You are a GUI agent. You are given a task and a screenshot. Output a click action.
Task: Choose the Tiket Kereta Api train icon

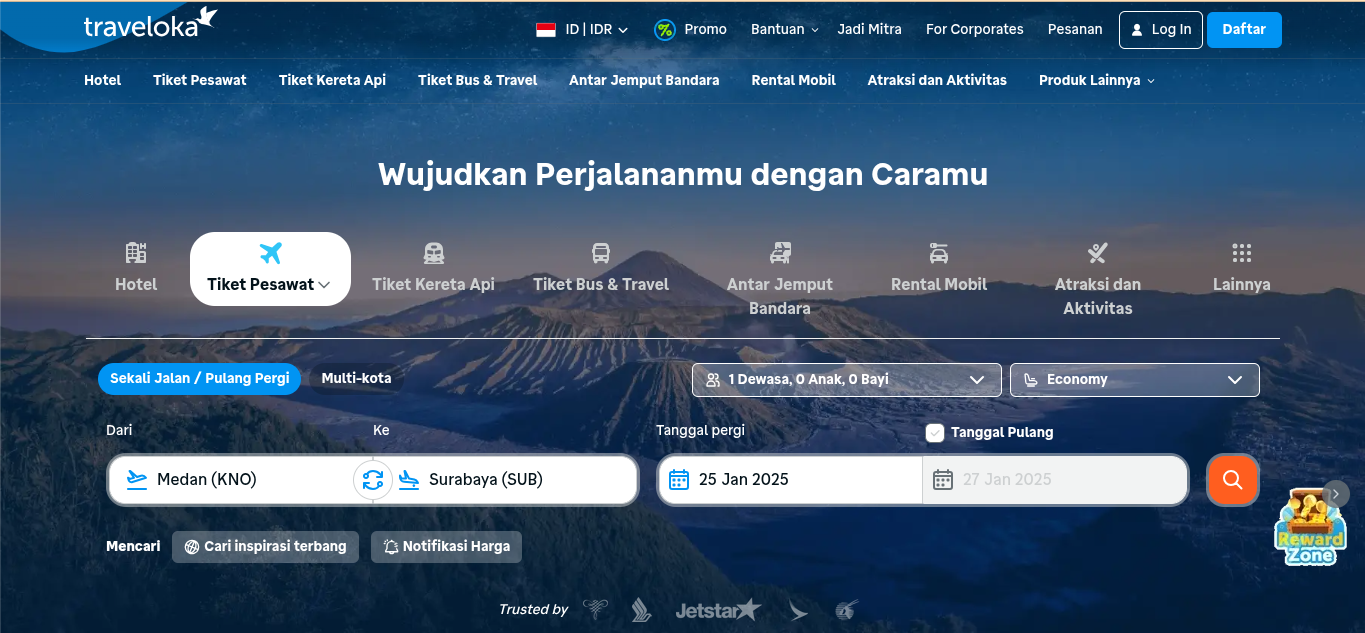(x=433, y=253)
